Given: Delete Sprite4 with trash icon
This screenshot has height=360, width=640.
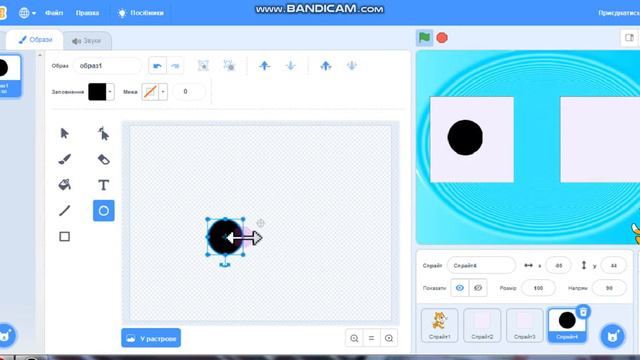Looking at the screenshot, I should (x=584, y=312).
